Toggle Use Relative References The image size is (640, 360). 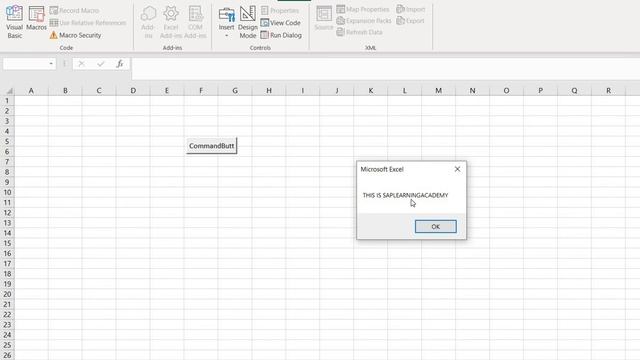coord(88,23)
